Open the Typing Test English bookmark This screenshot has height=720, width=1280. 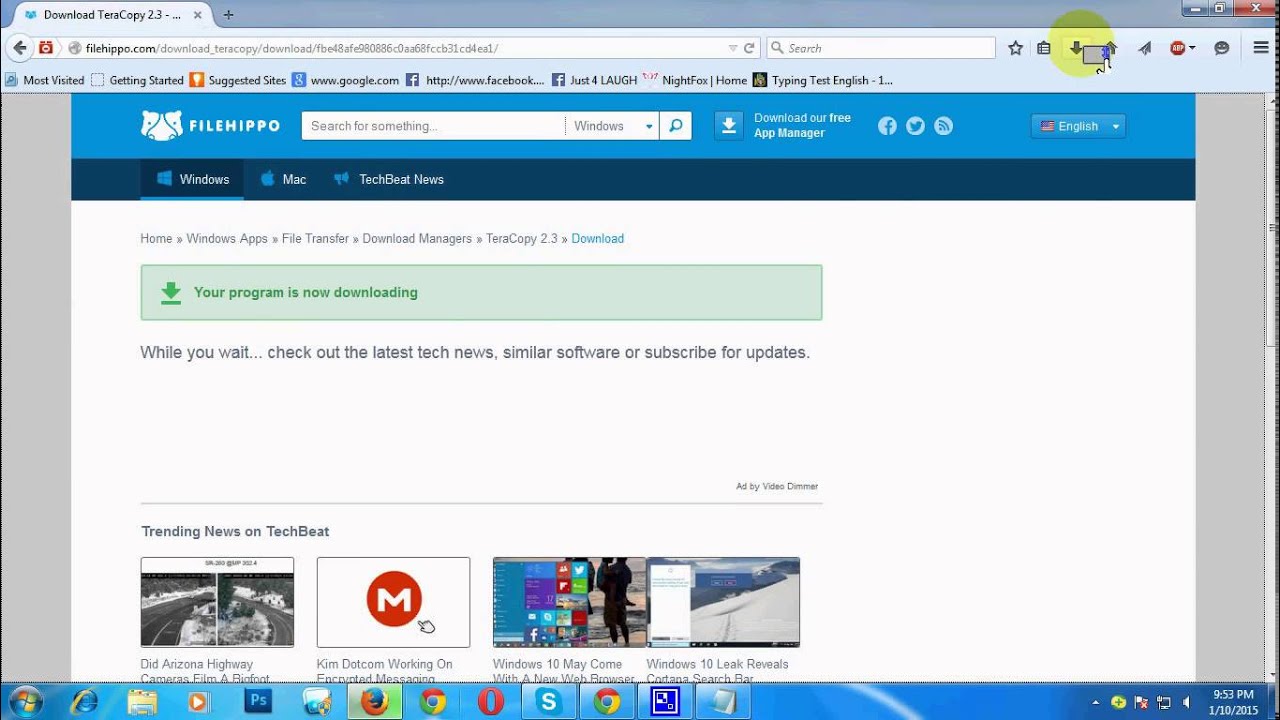coord(823,80)
